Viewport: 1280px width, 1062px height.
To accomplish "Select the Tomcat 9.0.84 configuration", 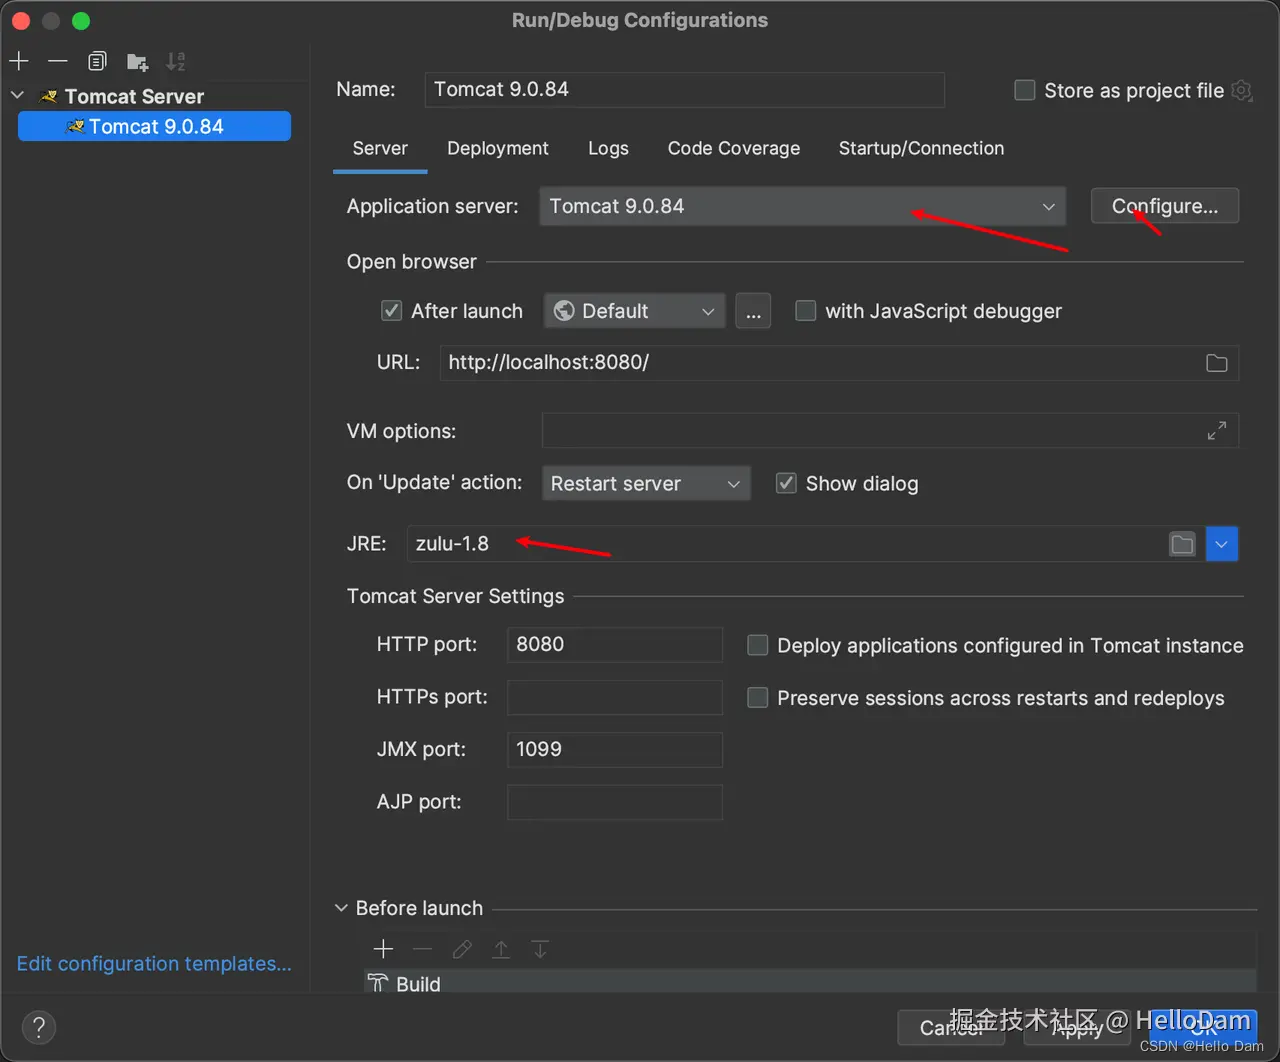I will pyautogui.click(x=154, y=126).
